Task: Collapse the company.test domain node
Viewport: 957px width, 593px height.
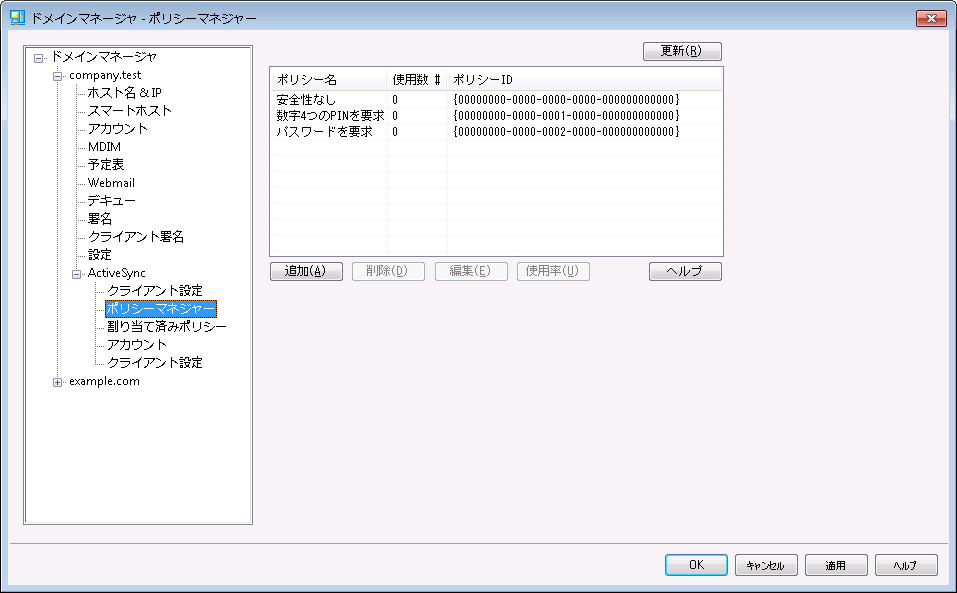Action: 58,76
